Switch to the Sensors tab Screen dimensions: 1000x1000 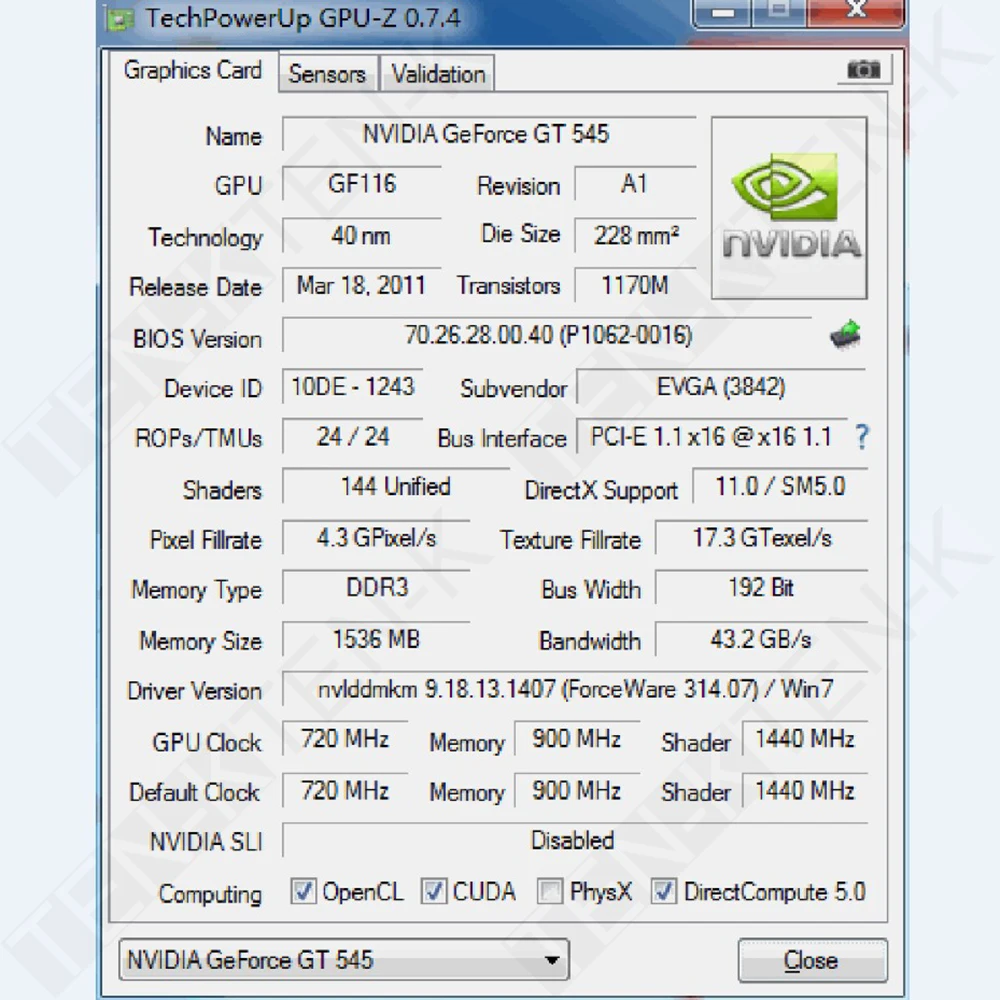click(x=328, y=74)
